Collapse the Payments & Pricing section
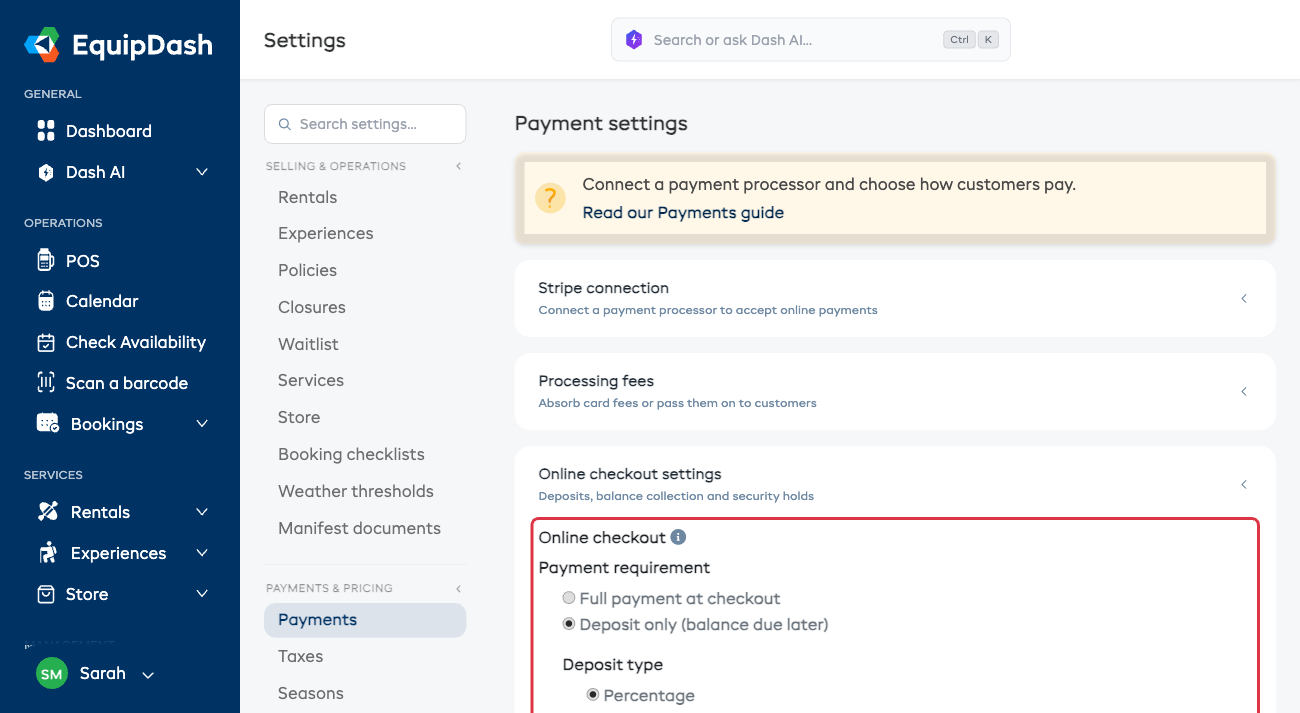Viewport: 1300px width, 713px height. [459, 588]
